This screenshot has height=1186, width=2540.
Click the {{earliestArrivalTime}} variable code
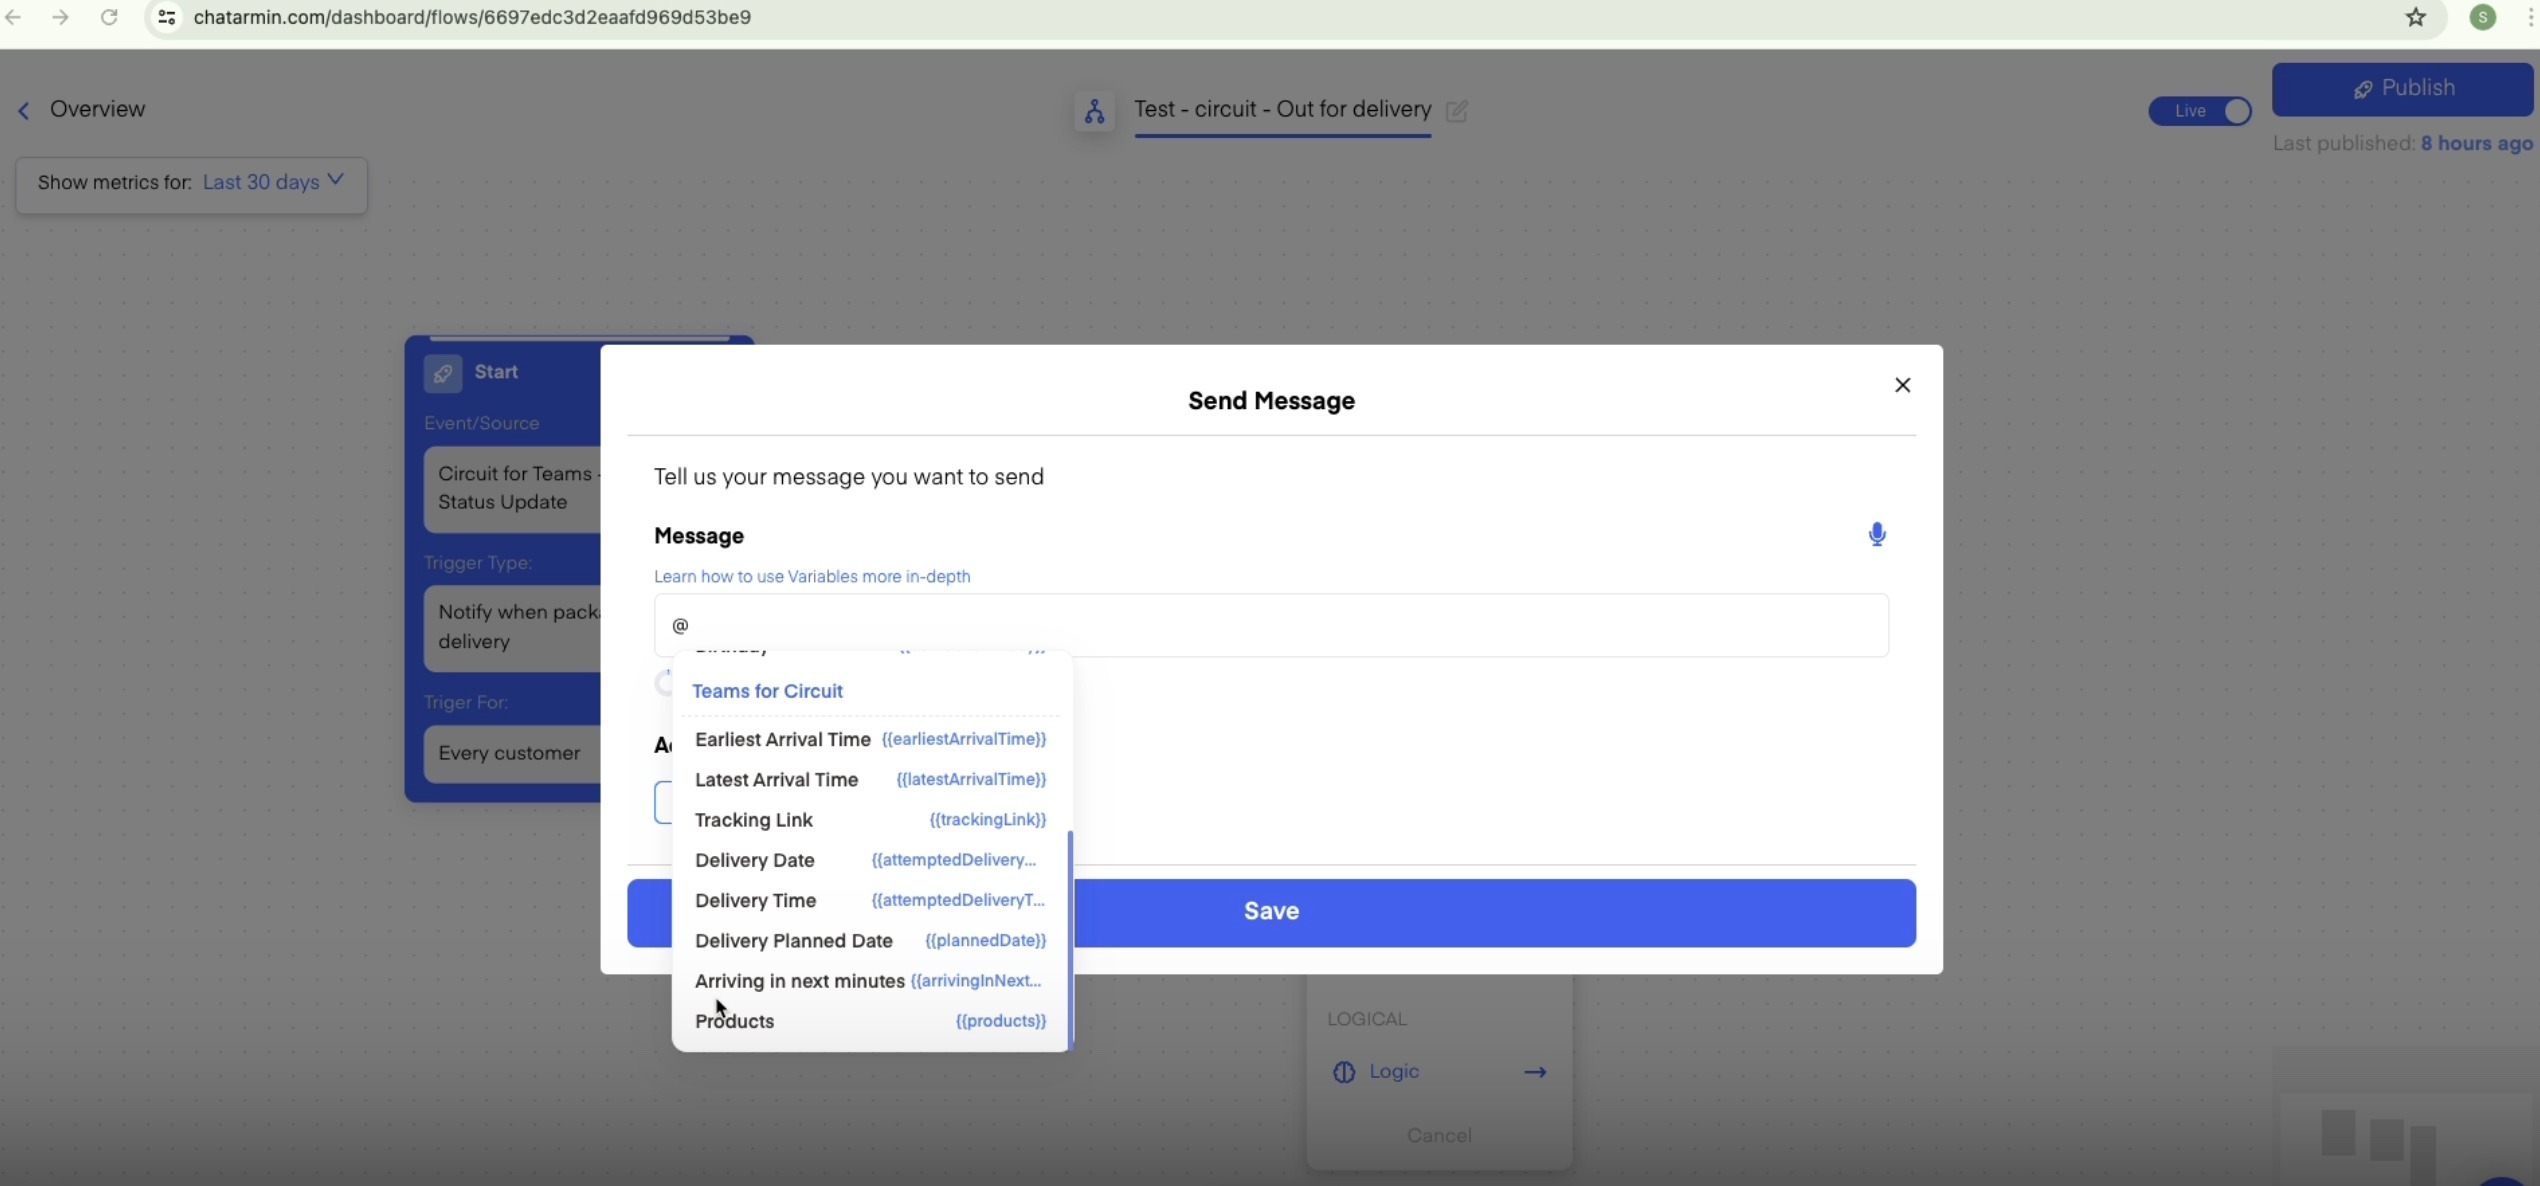tap(964, 739)
